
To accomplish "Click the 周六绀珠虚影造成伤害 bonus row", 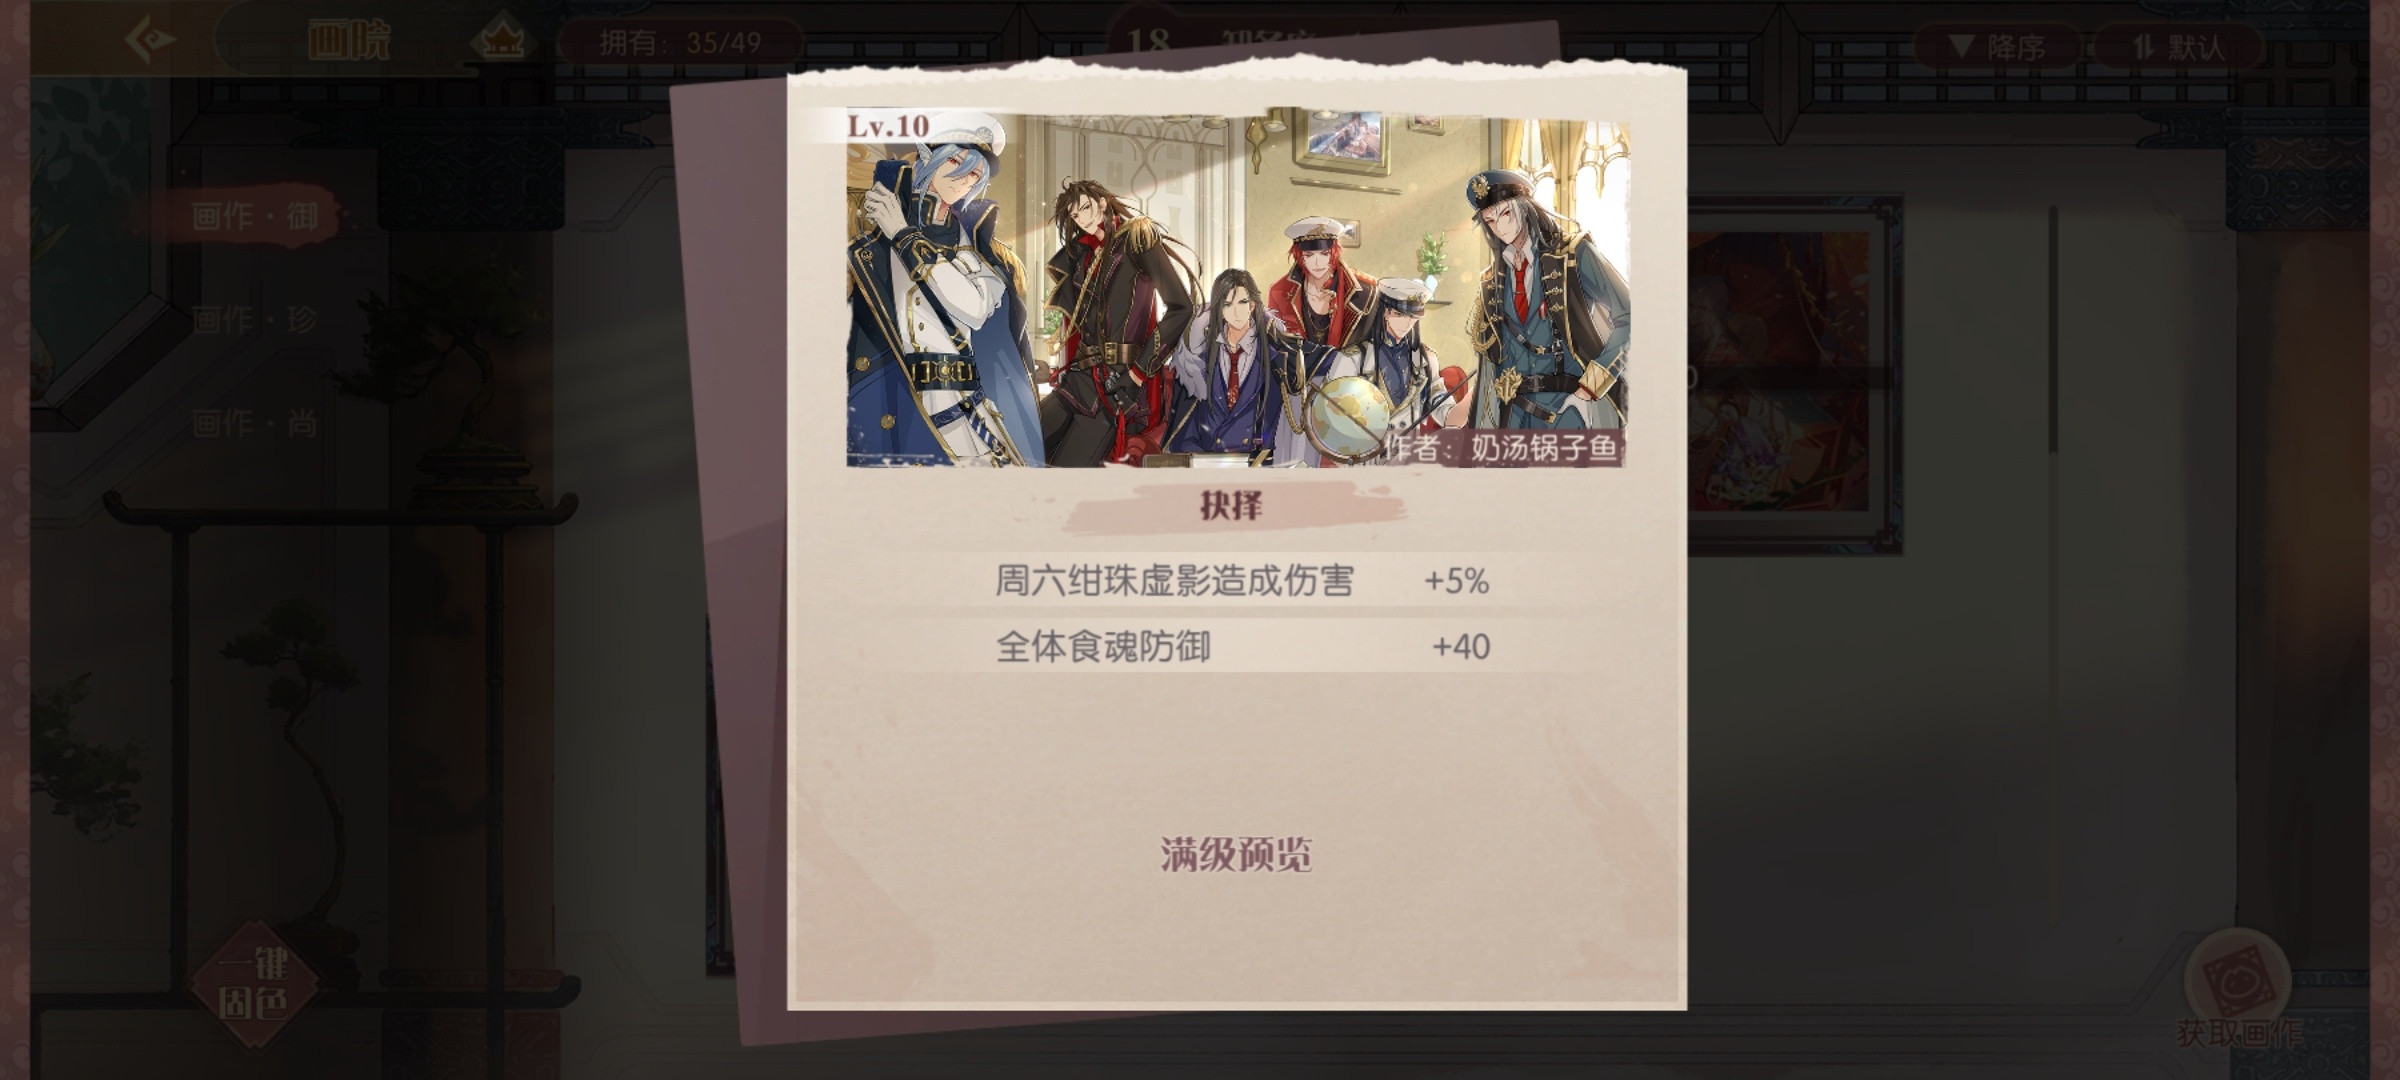I will pyautogui.click(x=1242, y=581).
